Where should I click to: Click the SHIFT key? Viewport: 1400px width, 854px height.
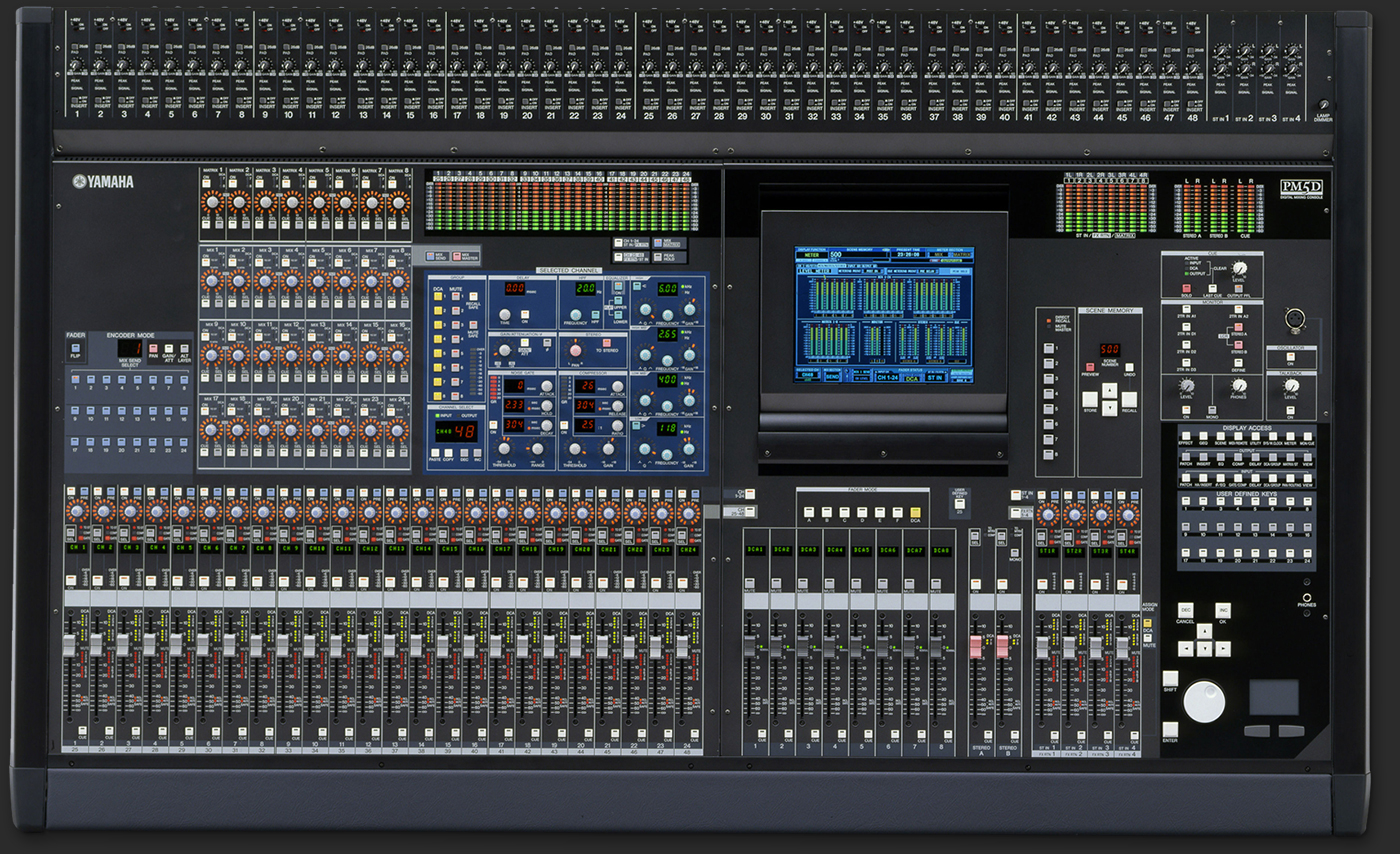click(1170, 678)
